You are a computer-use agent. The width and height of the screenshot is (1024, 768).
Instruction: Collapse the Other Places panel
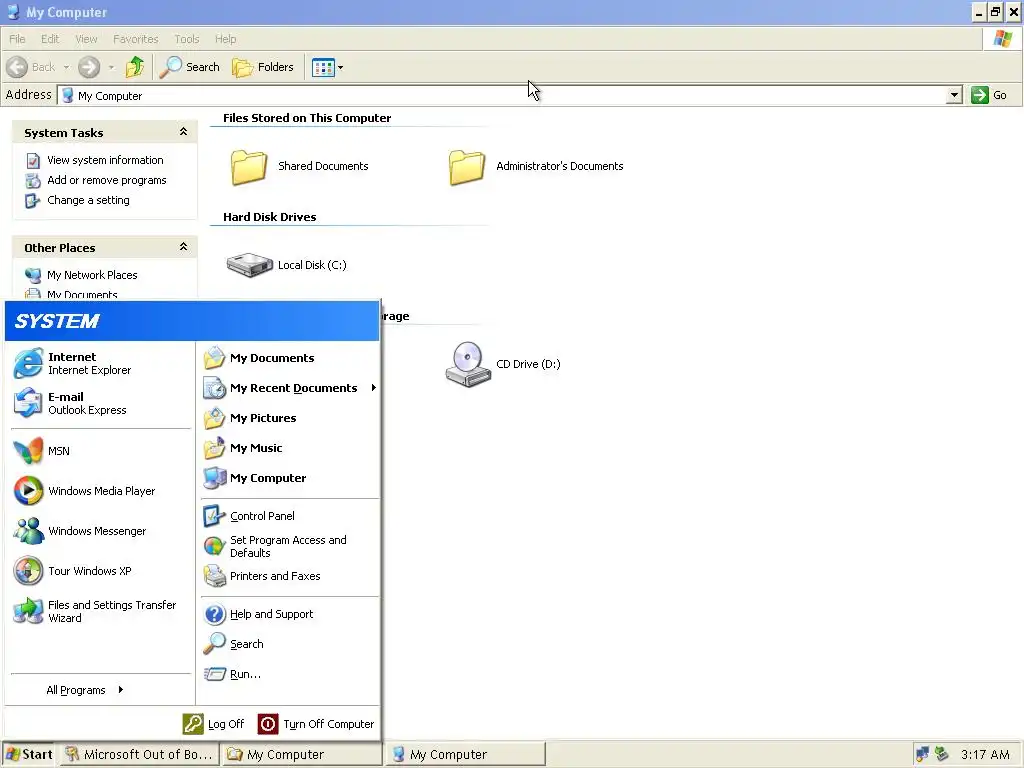point(184,247)
